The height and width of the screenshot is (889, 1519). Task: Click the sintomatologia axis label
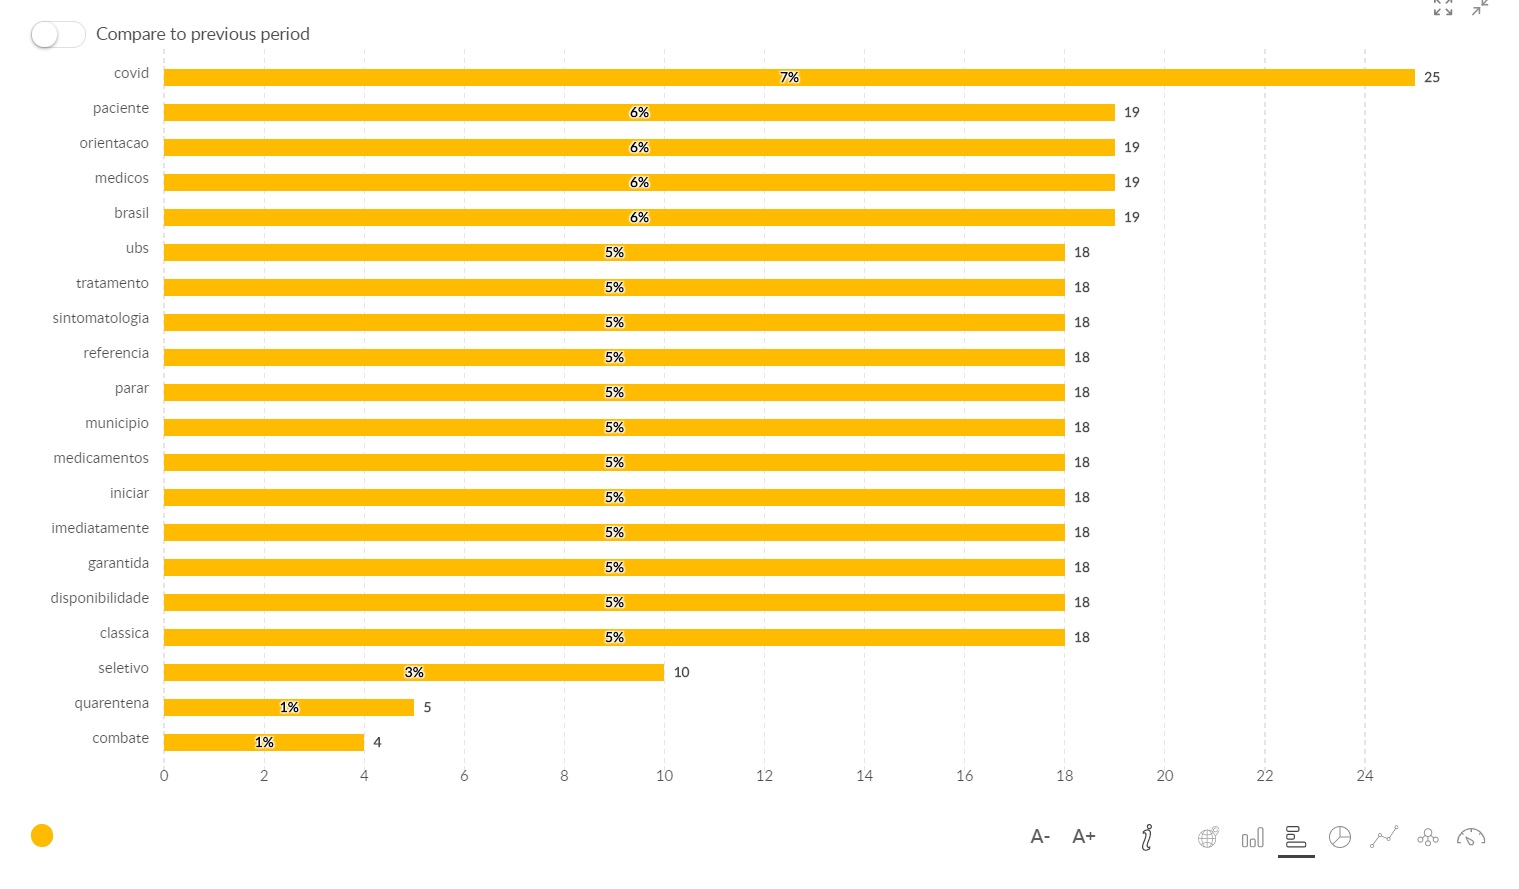tap(101, 318)
